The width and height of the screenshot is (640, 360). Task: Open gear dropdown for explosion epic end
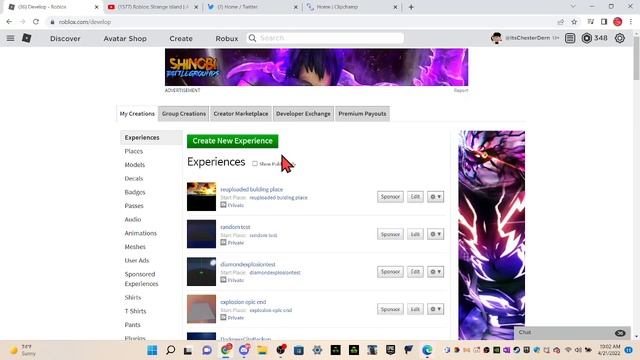[x=436, y=309]
